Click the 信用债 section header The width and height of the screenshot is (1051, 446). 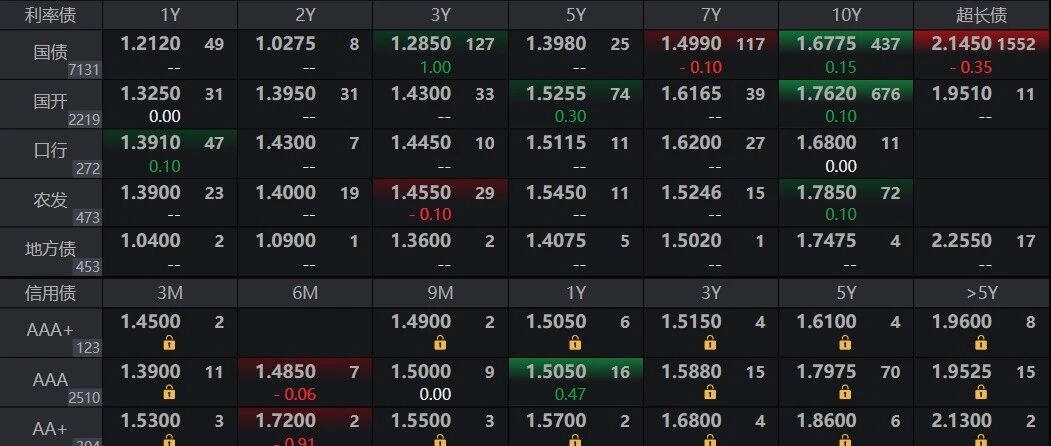point(51,293)
